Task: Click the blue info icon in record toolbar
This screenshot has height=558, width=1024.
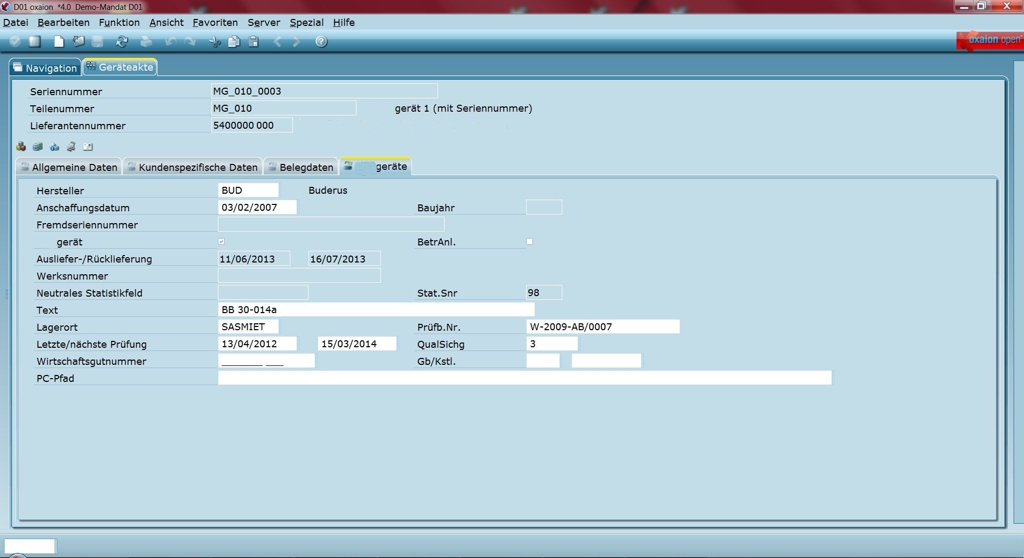Action: [54, 147]
